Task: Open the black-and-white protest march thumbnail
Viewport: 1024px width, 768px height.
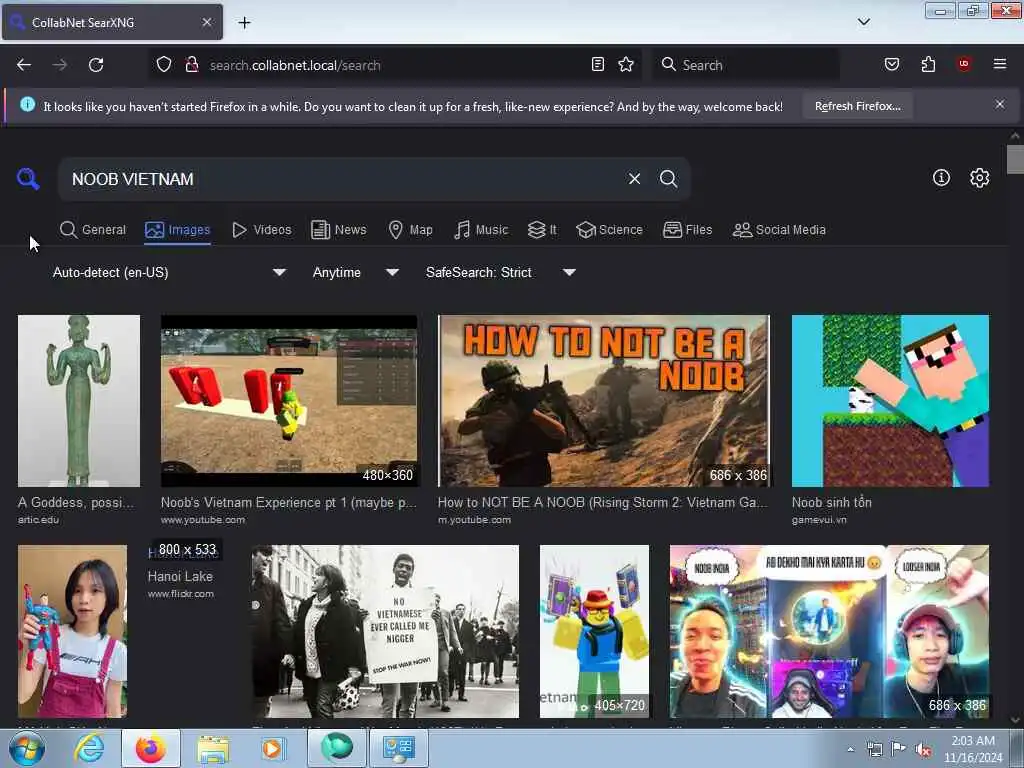Action: 385,632
